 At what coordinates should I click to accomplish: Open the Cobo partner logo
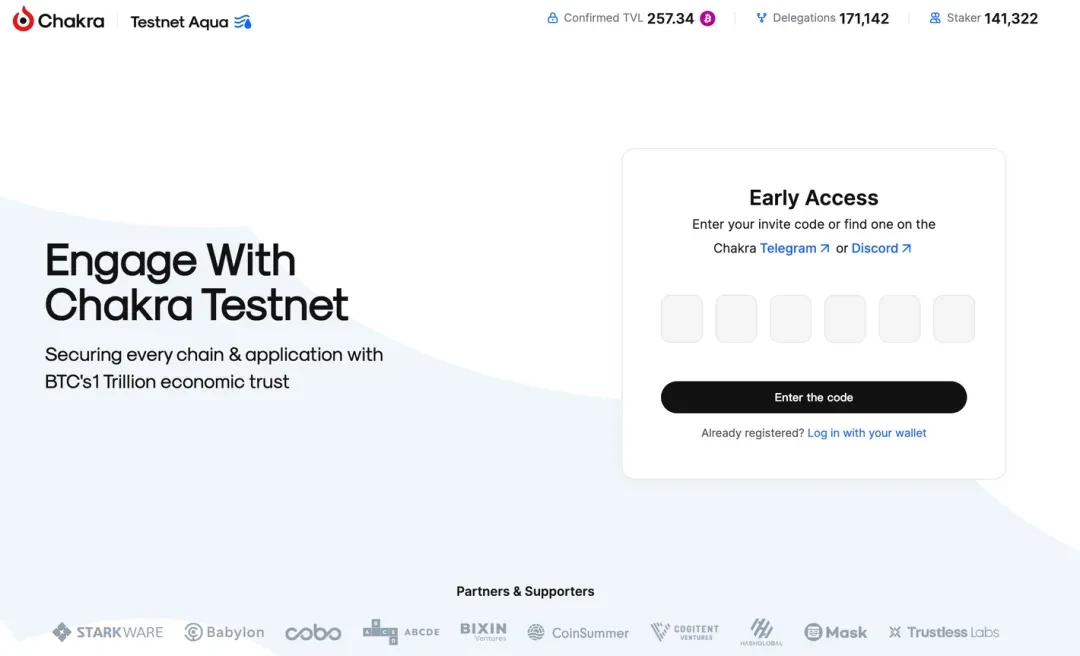click(313, 632)
